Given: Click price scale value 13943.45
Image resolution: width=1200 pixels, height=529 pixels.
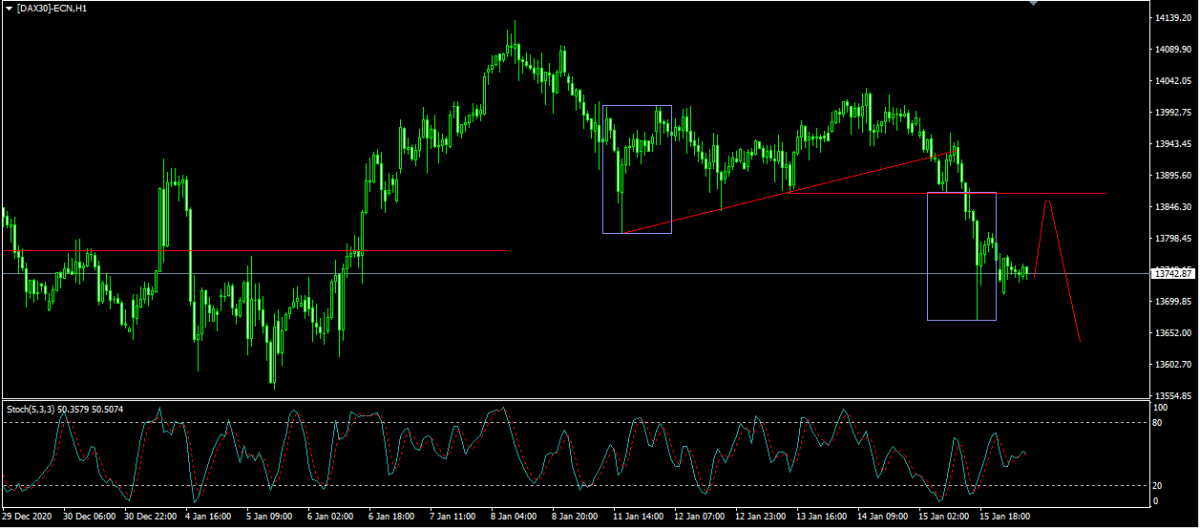Looking at the screenshot, I should click(1171, 144).
